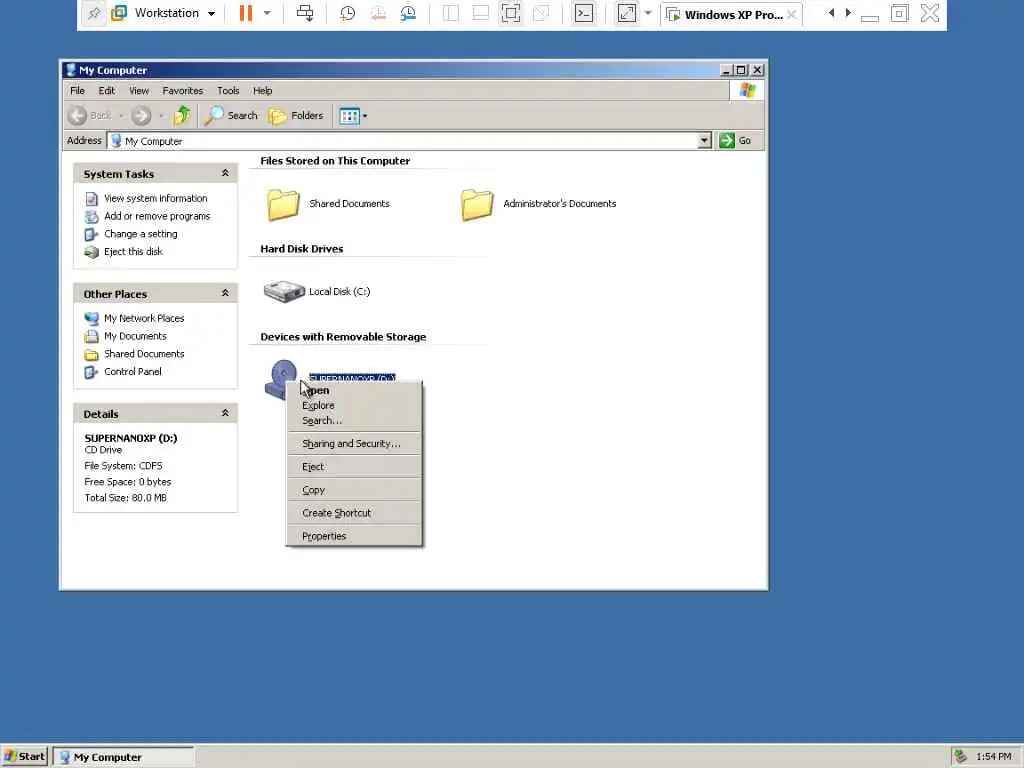The width and height of the screenshot is (1024, 768).
Task: Pause the virtual machine
Action: coord(246,13)
